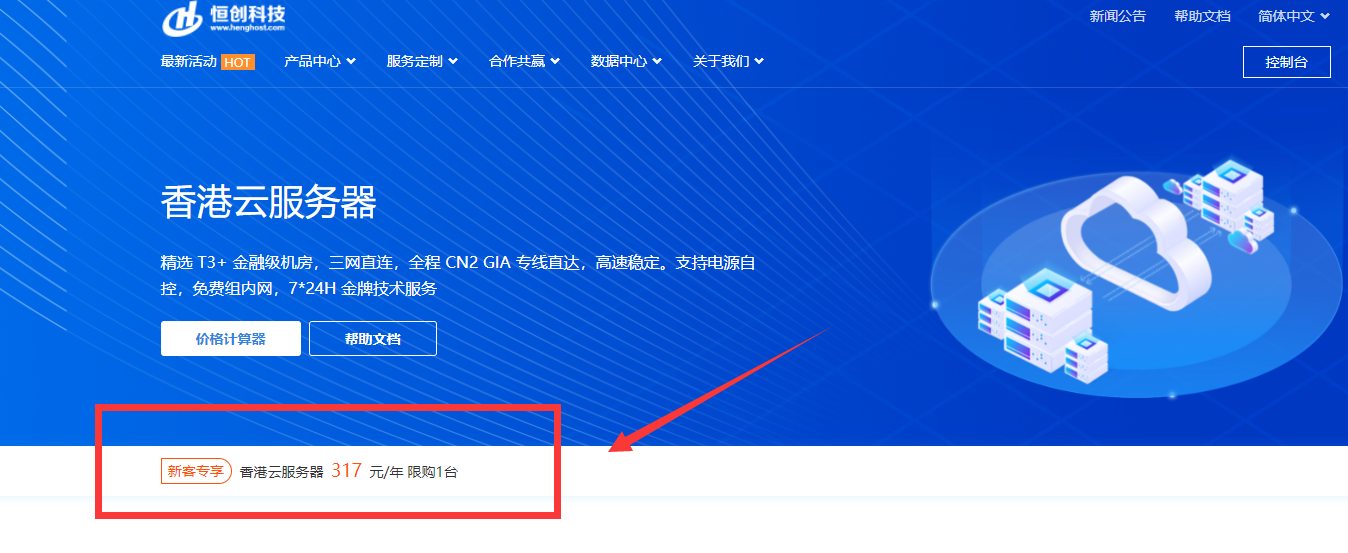Screen dimensions: 1348x553
Task: Click the 317 元/年 price text
Action: click(x=366, y=471)
